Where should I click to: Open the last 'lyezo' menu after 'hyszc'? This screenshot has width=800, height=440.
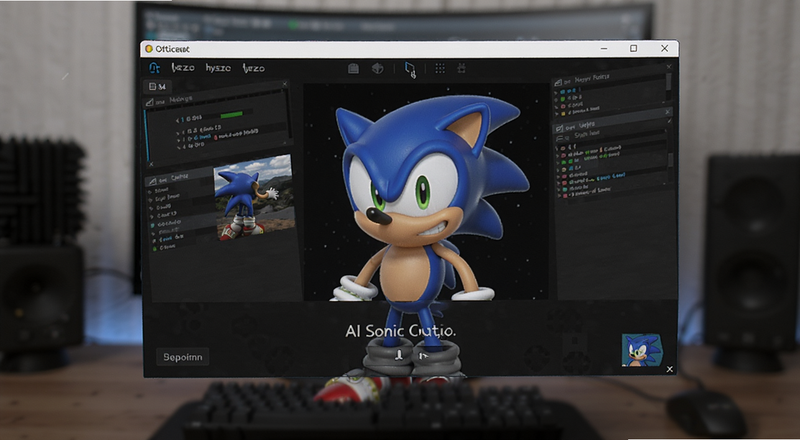tap(253, 68)
